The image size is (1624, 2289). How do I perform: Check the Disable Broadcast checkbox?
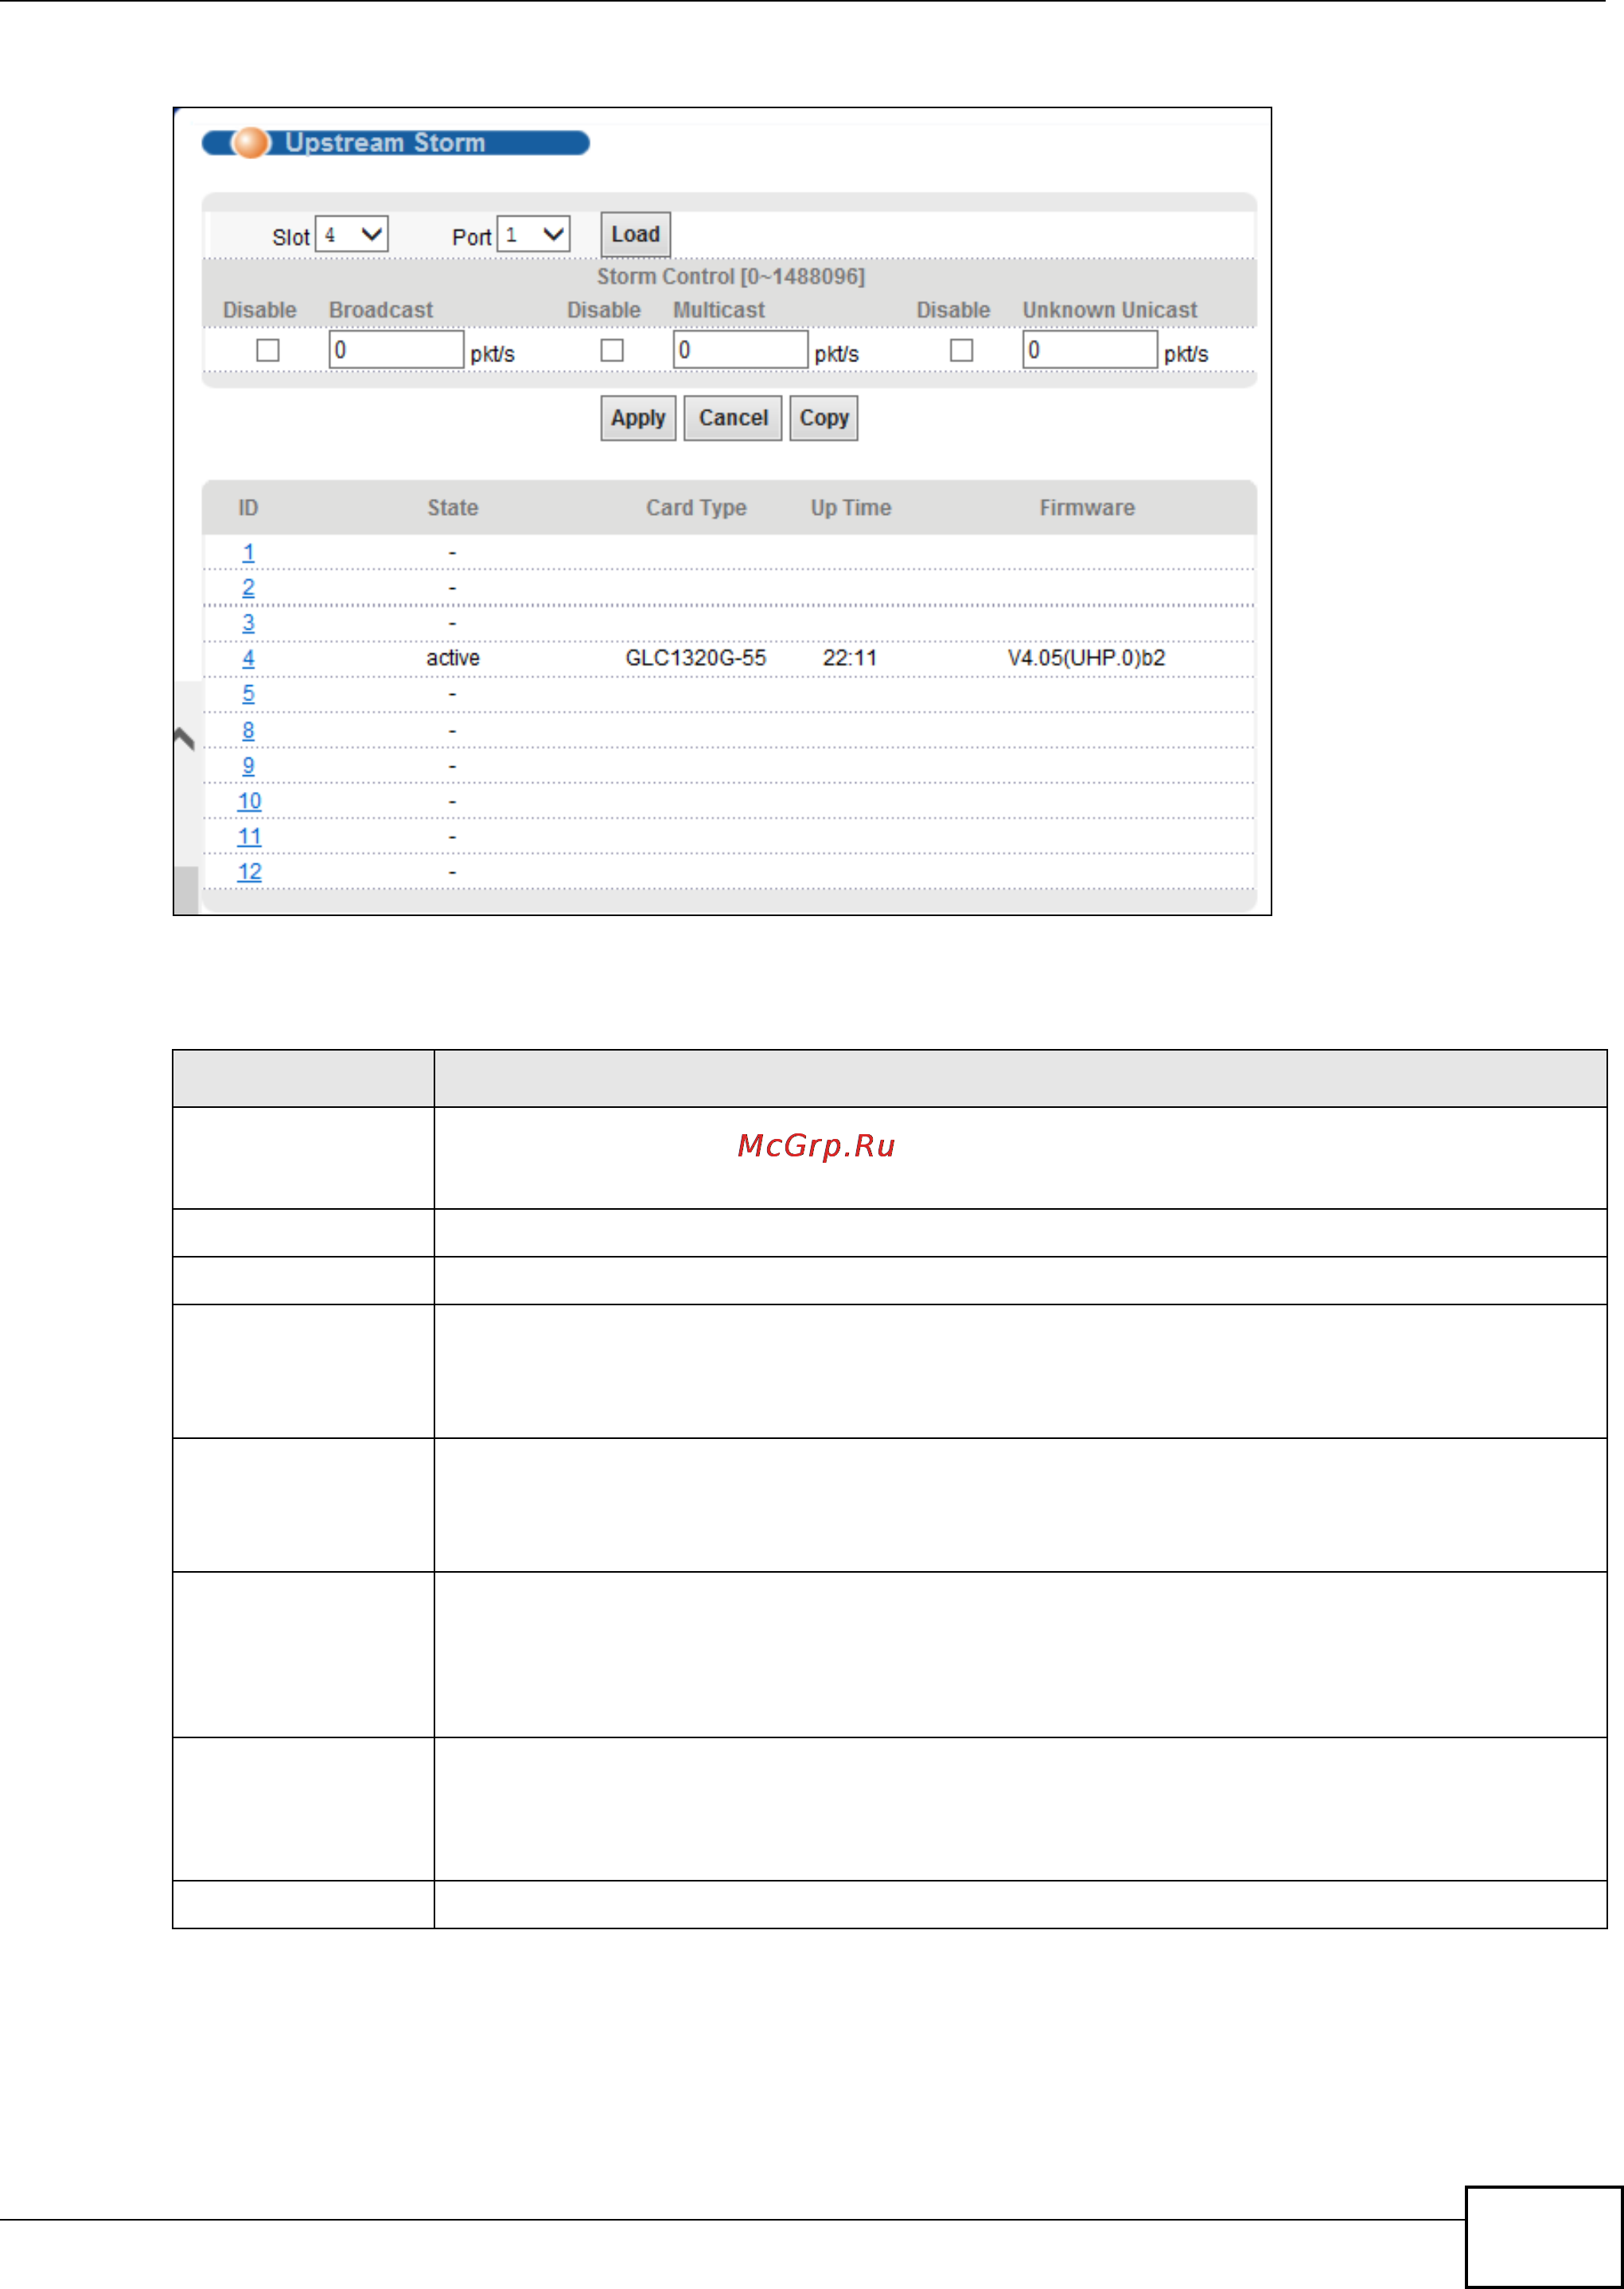point(267,350)
